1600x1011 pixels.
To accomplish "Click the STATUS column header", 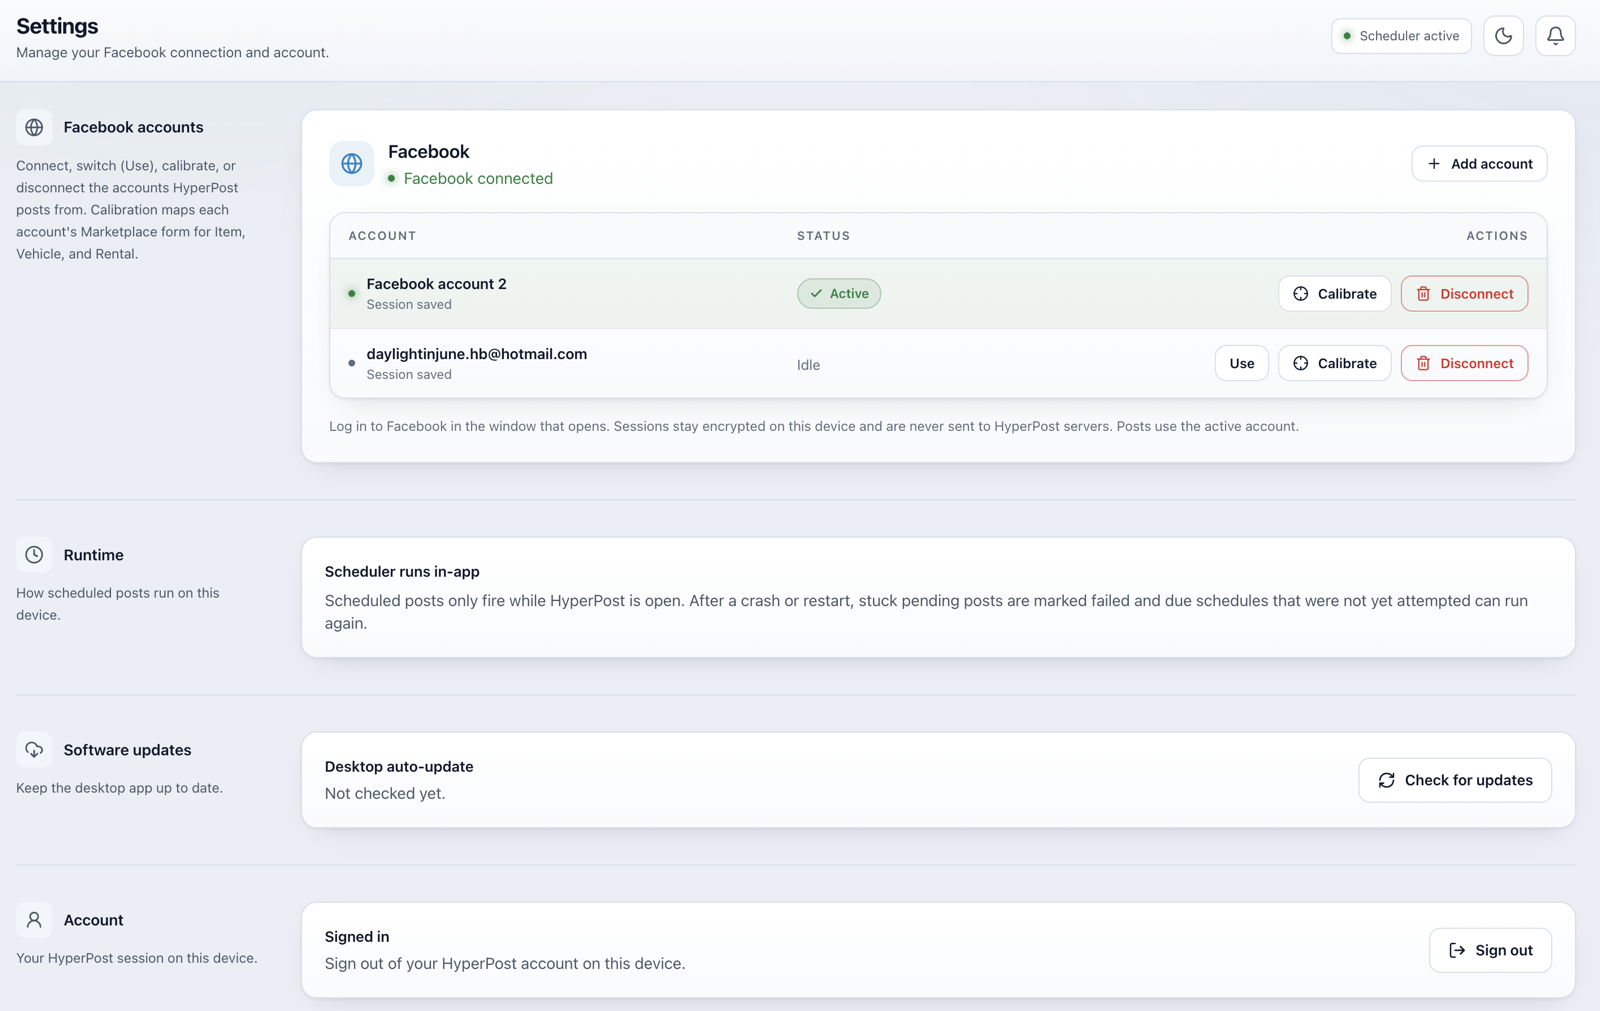I will pos(824,236).
